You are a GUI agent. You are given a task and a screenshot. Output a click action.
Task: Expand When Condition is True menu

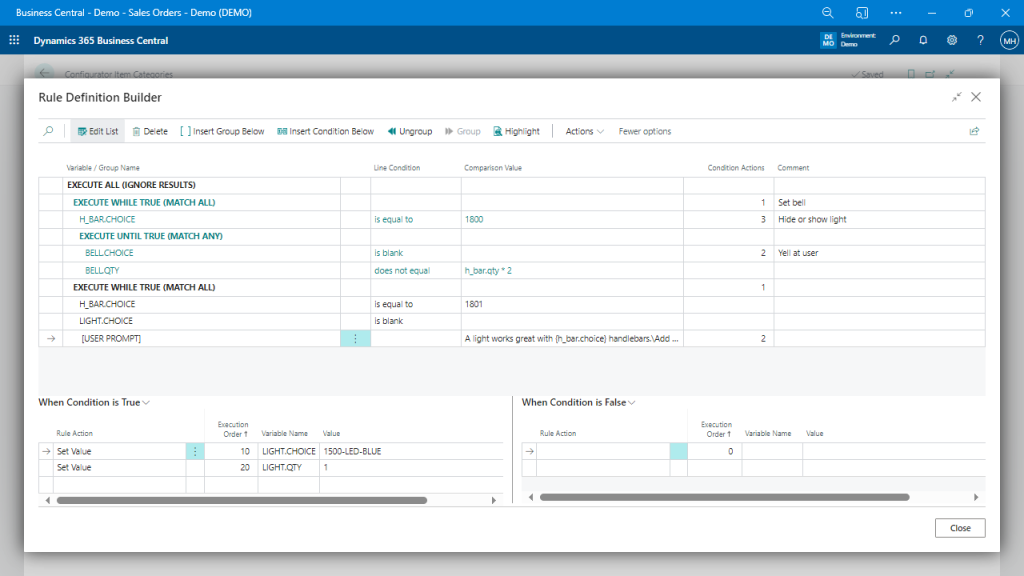click(x=94, y=402)
